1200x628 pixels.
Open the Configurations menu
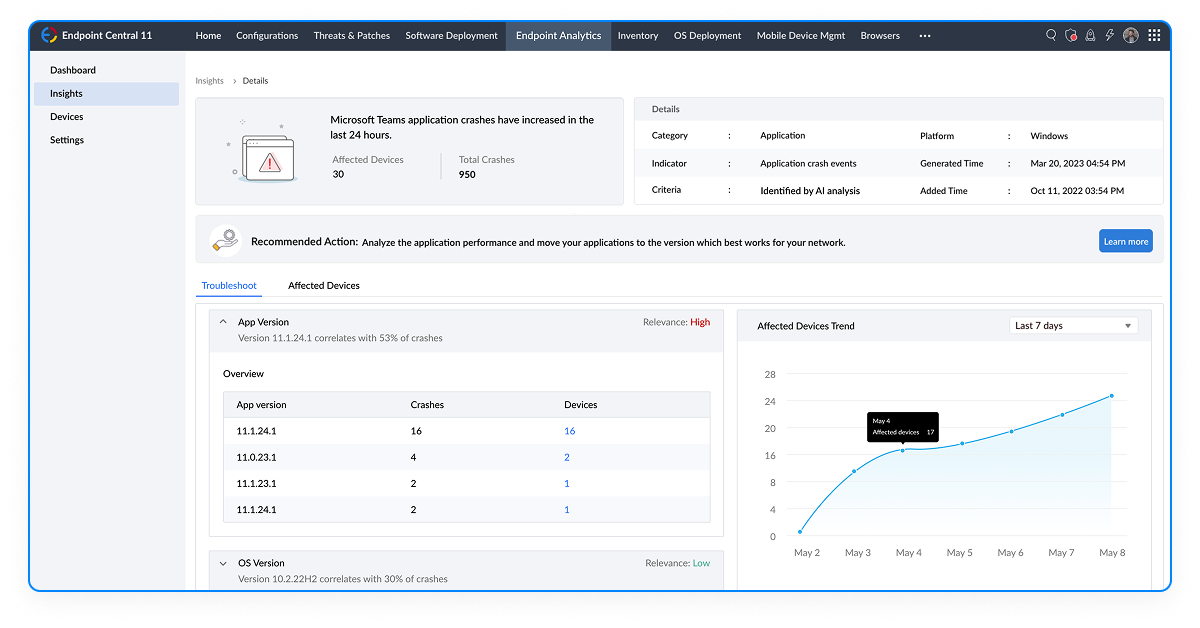coord(267,36)
